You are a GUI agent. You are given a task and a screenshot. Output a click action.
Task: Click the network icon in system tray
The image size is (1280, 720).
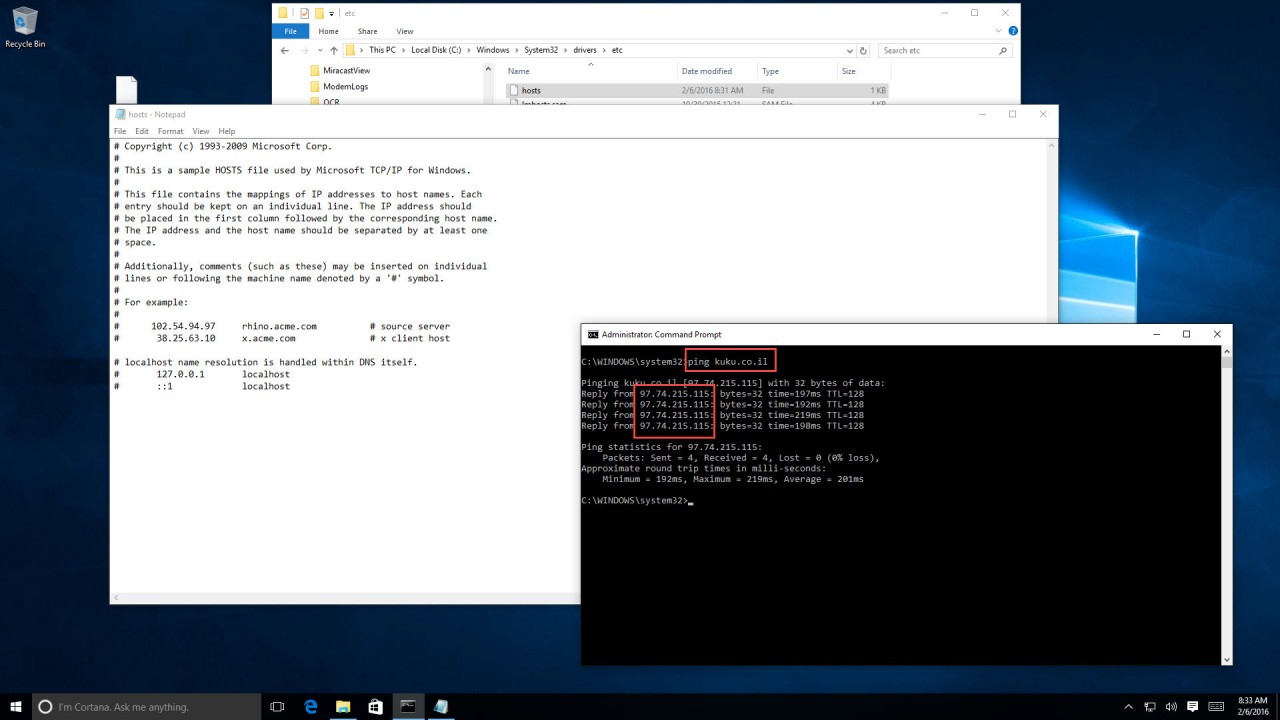point(1149,706)
